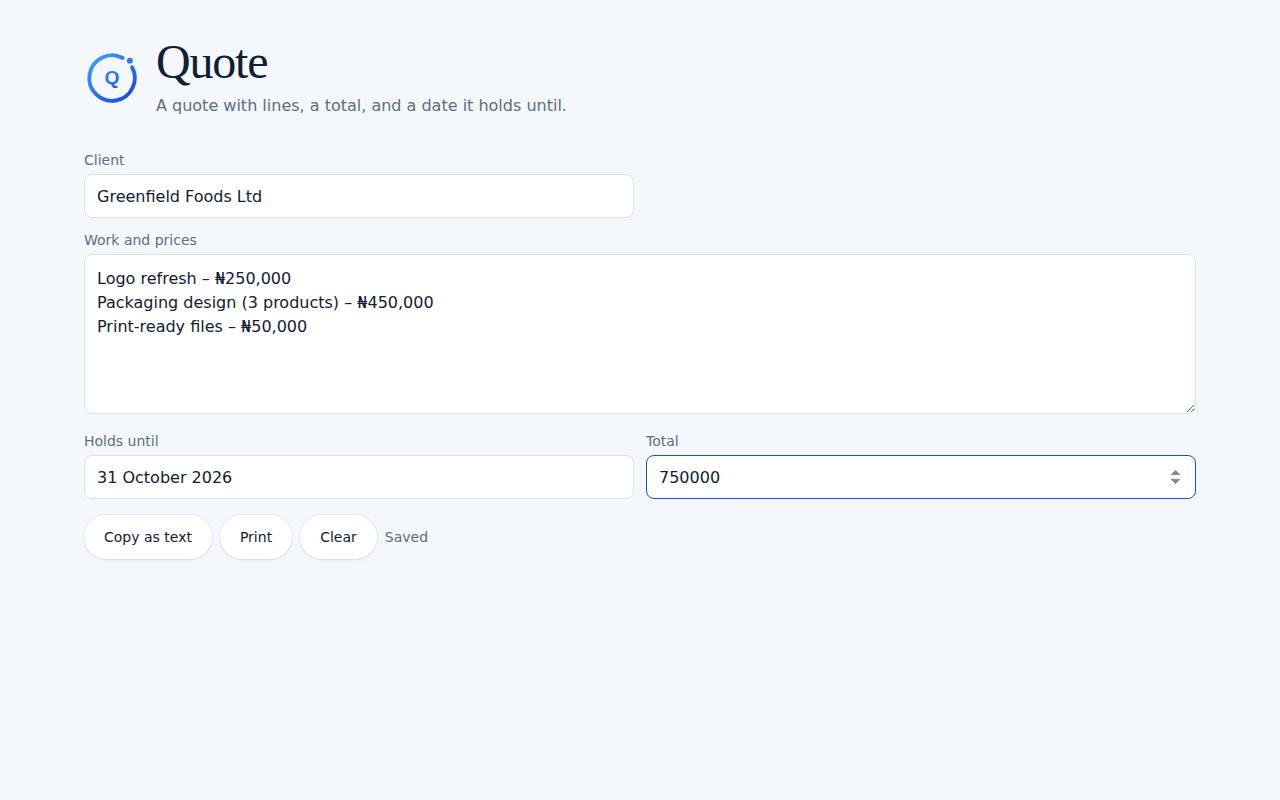Click the Client label
This screenshot has height=800, width=1280.
point(104,160)
